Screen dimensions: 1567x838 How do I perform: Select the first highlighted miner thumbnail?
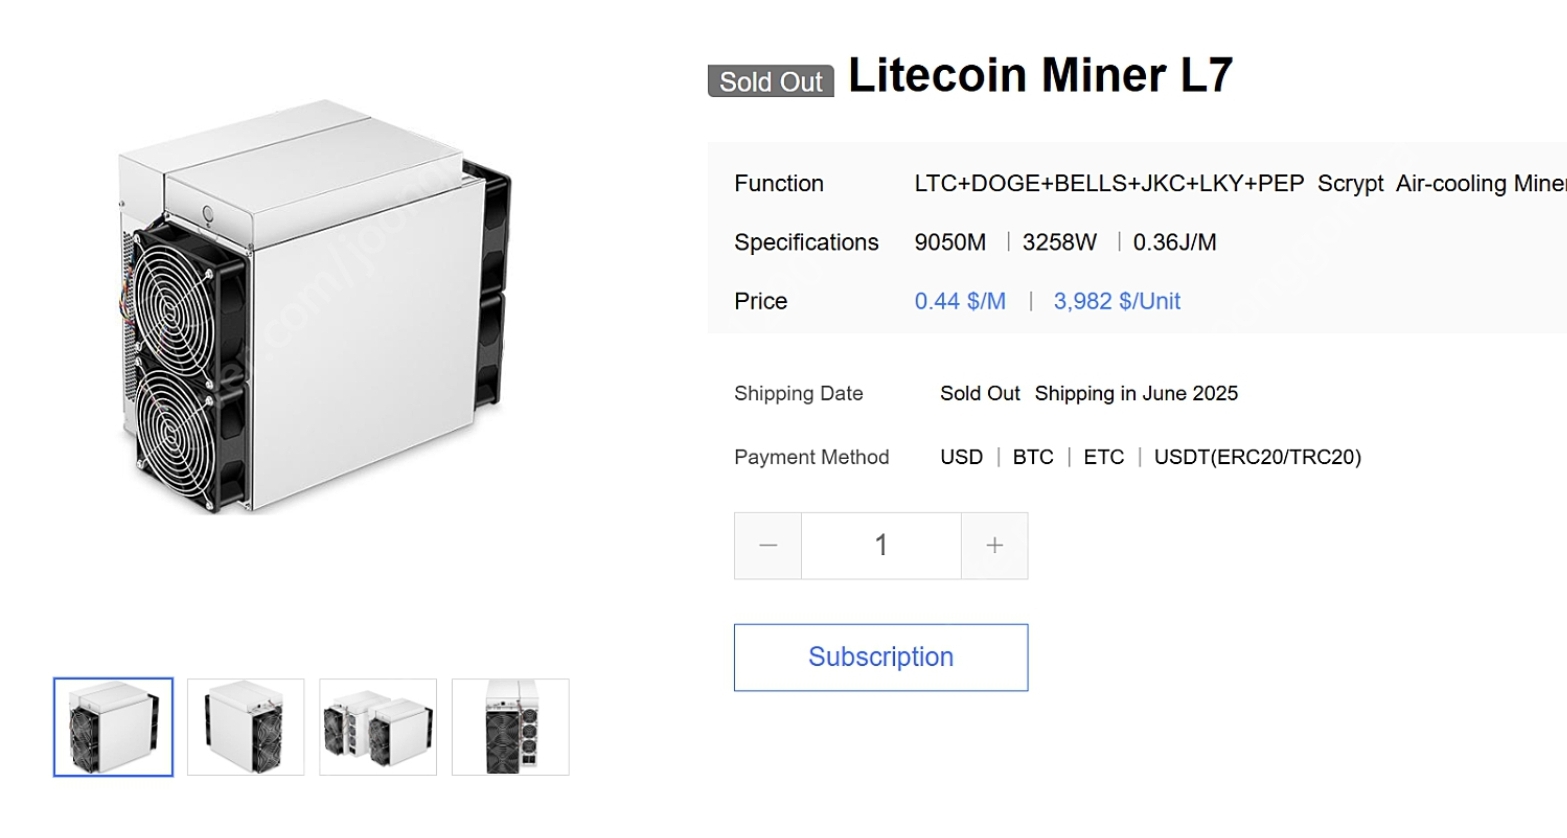(x=113, y=727)
